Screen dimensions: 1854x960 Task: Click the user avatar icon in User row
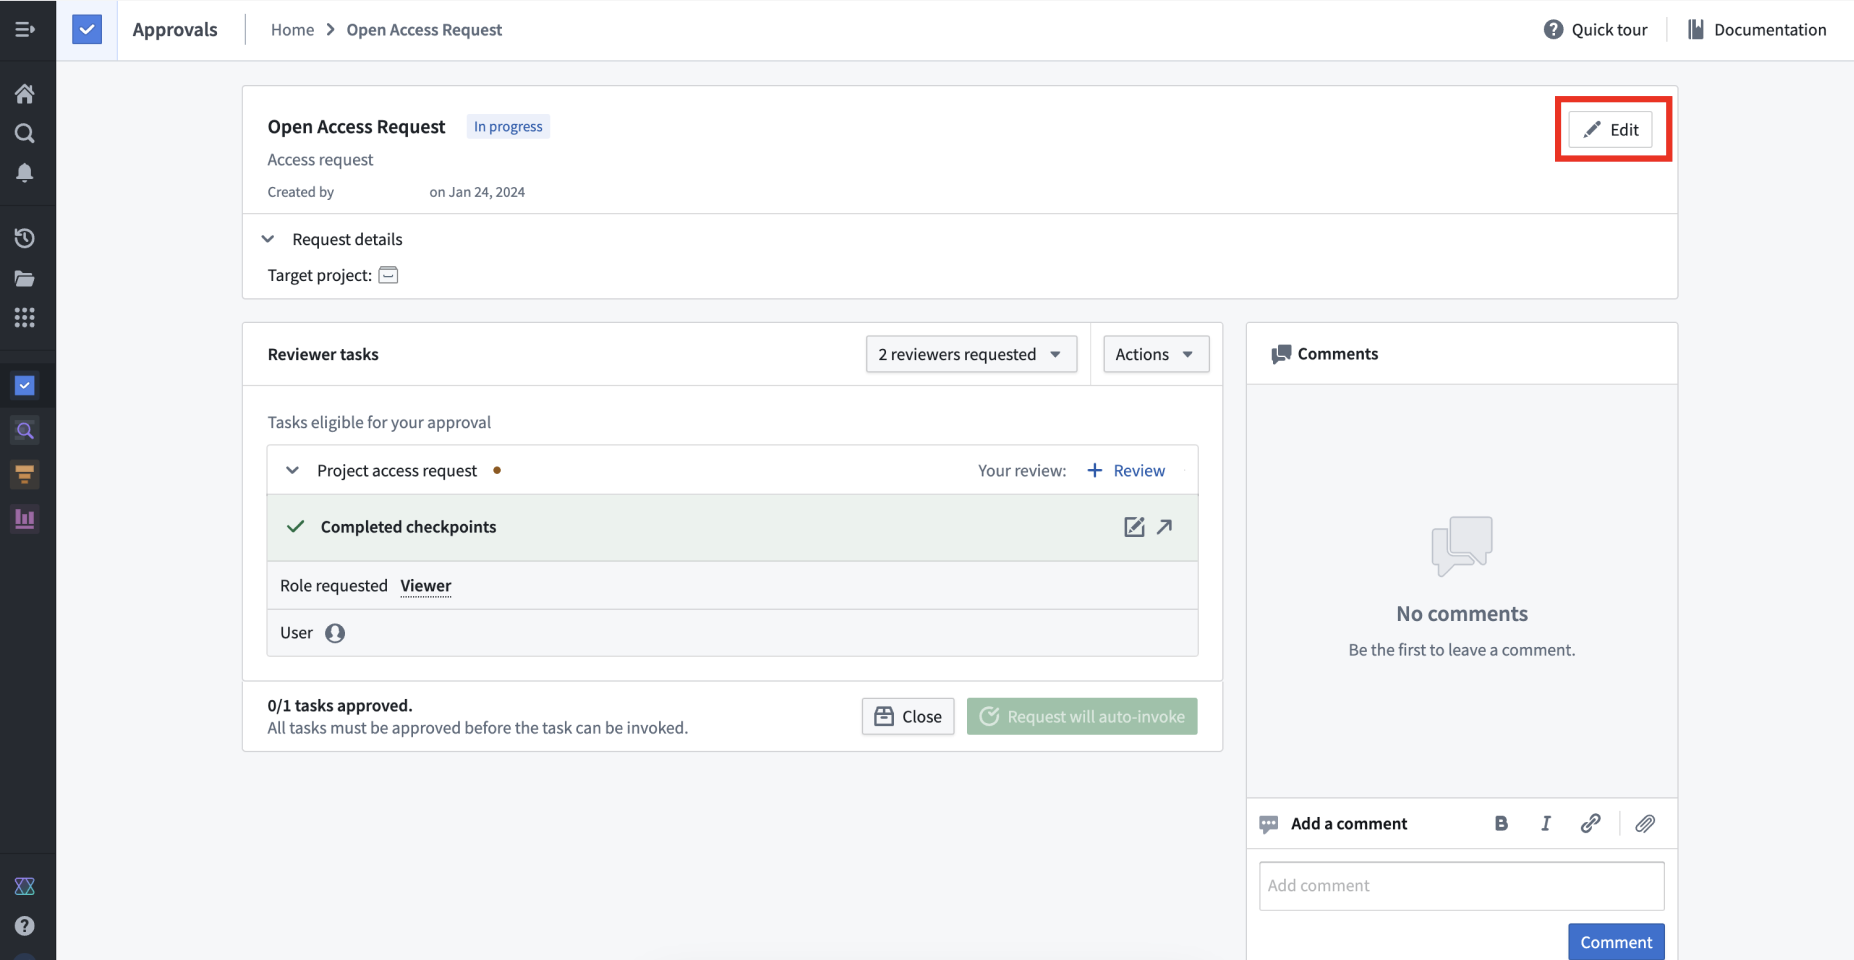click(x=335, y=633)
